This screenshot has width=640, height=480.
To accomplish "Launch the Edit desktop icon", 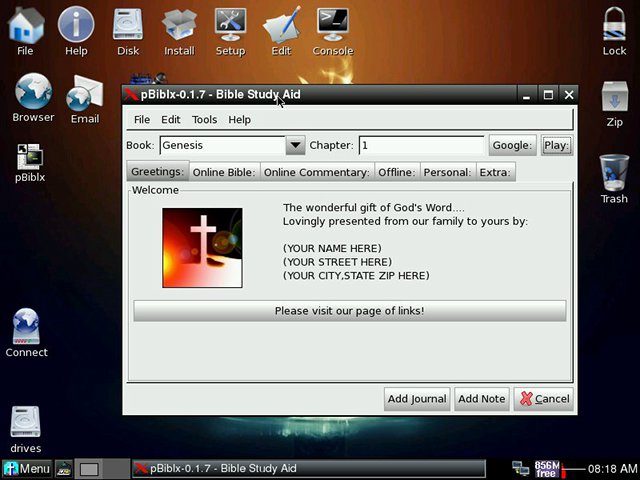I will click(282, 31).
